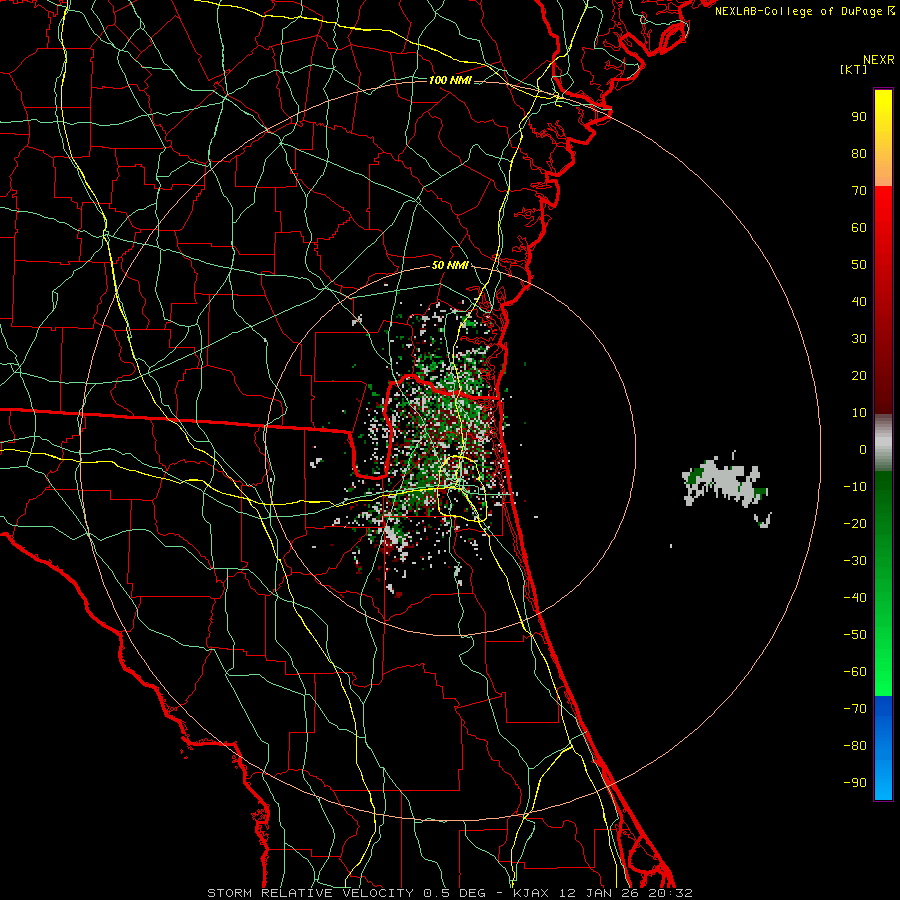The height and width of the screenshot is (900, 900).
Task: Click the -10 value on velocity scale
Action: pos(855,487)
